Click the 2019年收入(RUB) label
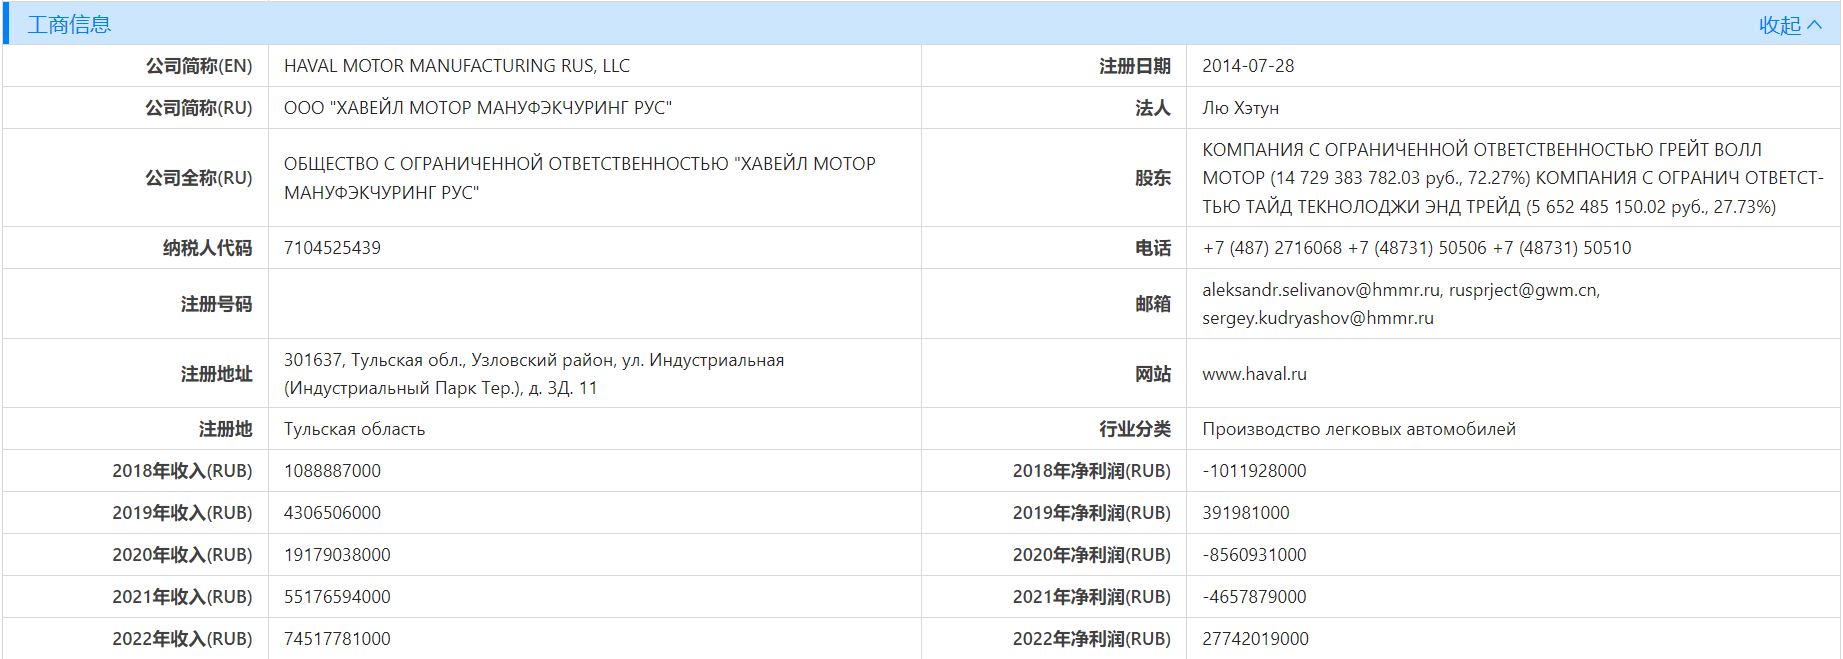The image size is (1843, 659). click(x=182, y=513)
